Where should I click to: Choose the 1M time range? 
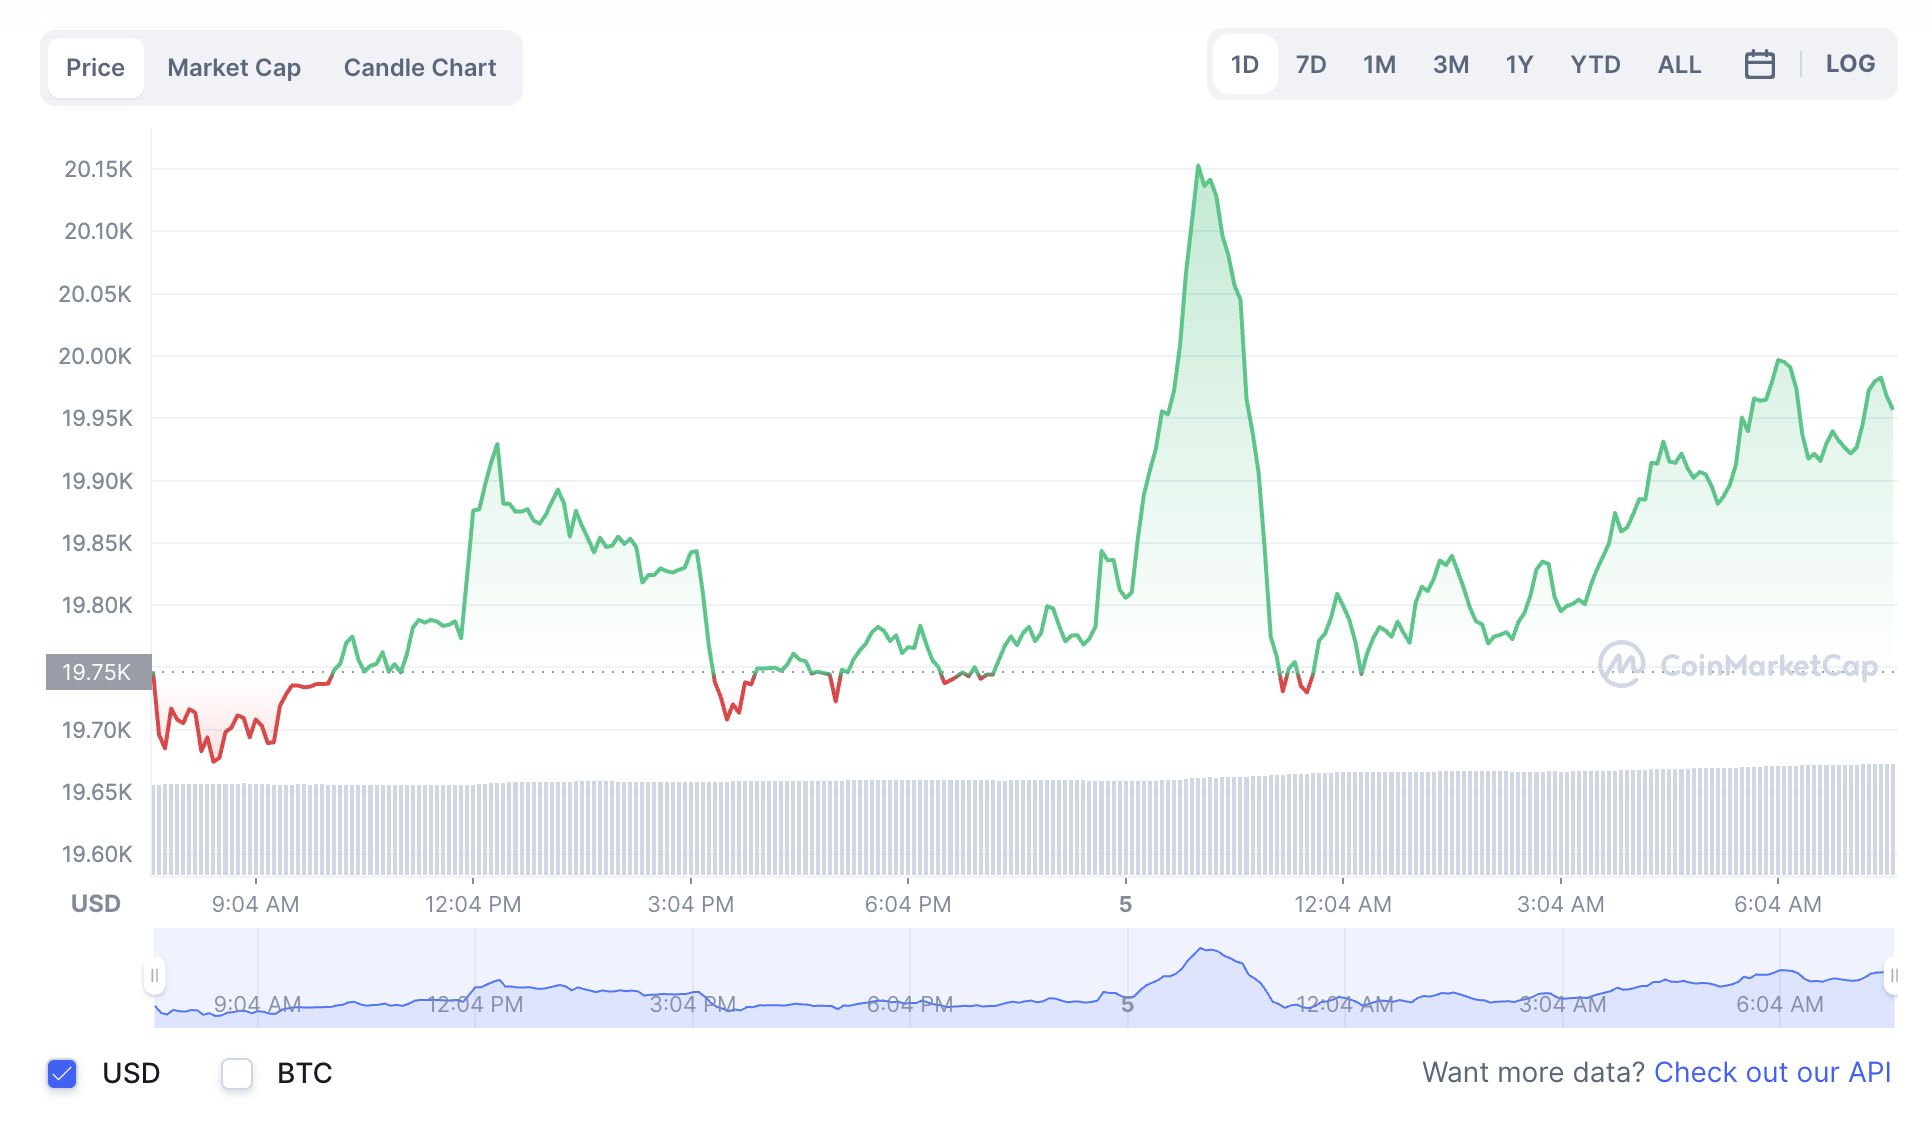[1379, 65]
